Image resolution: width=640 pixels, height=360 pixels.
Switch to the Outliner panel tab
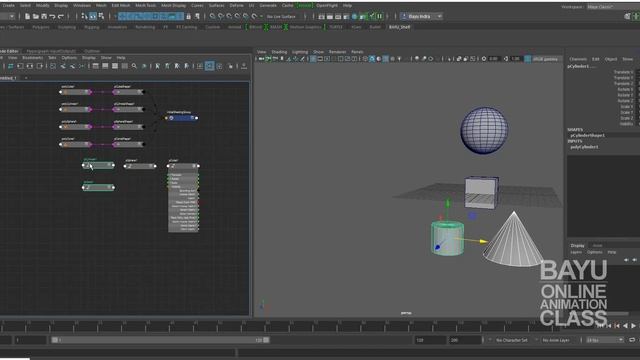click(92, 51)
